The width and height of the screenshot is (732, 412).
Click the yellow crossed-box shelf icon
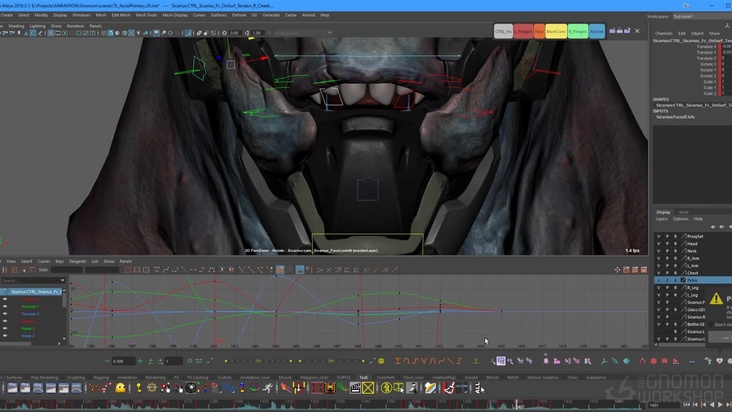click(x=368, y=388)
